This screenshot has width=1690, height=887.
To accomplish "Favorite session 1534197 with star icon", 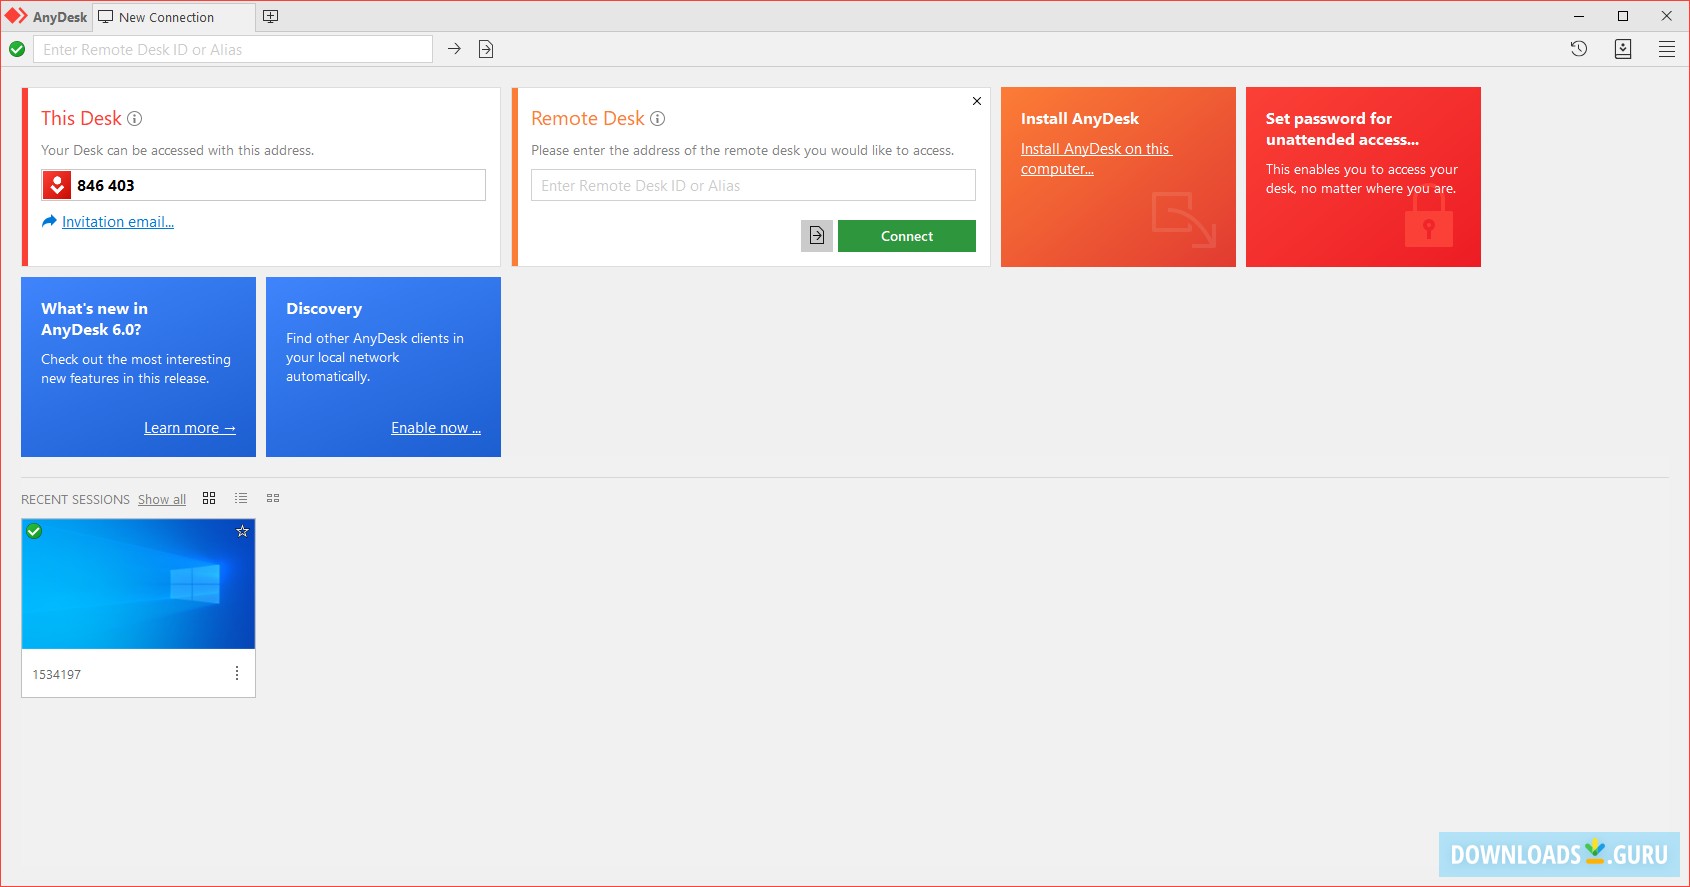I will click(242, 531).
